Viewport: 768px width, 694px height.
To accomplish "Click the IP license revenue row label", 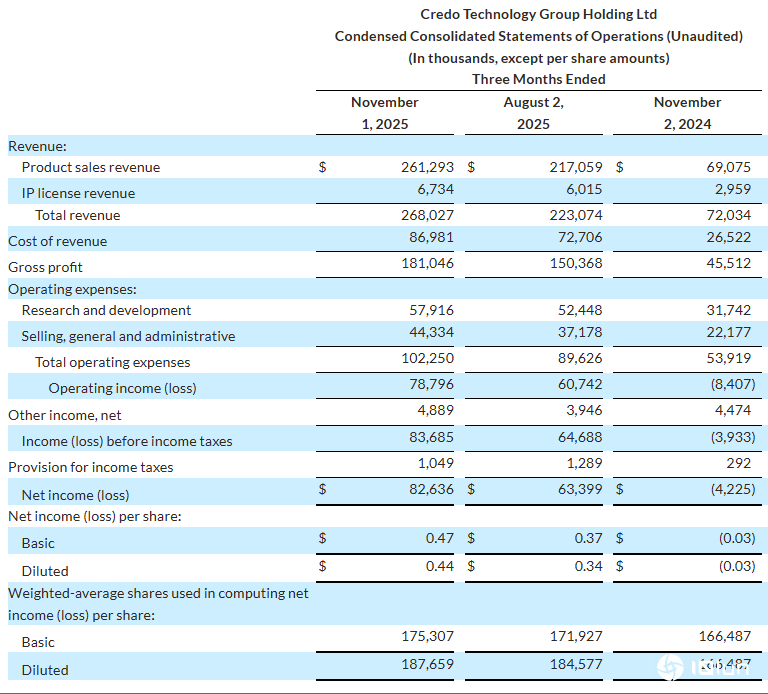I will tap(78, 193).
